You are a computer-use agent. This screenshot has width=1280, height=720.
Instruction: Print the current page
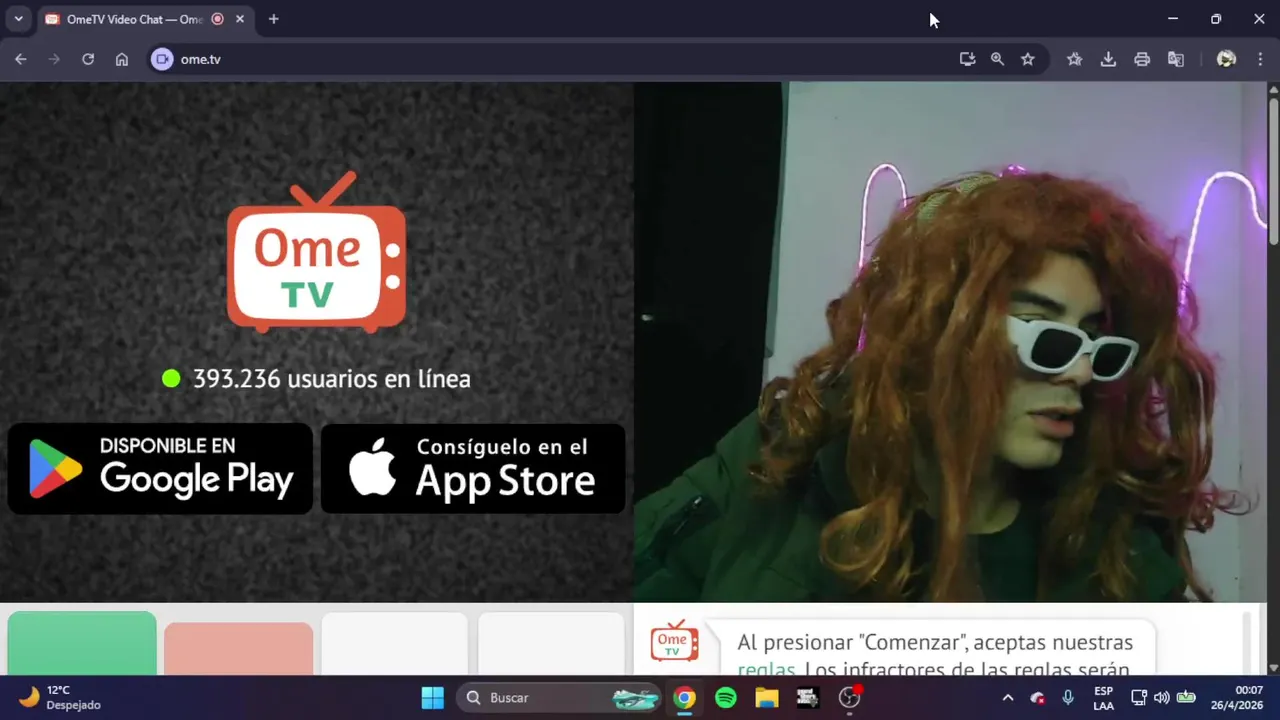click(1142, 59)
